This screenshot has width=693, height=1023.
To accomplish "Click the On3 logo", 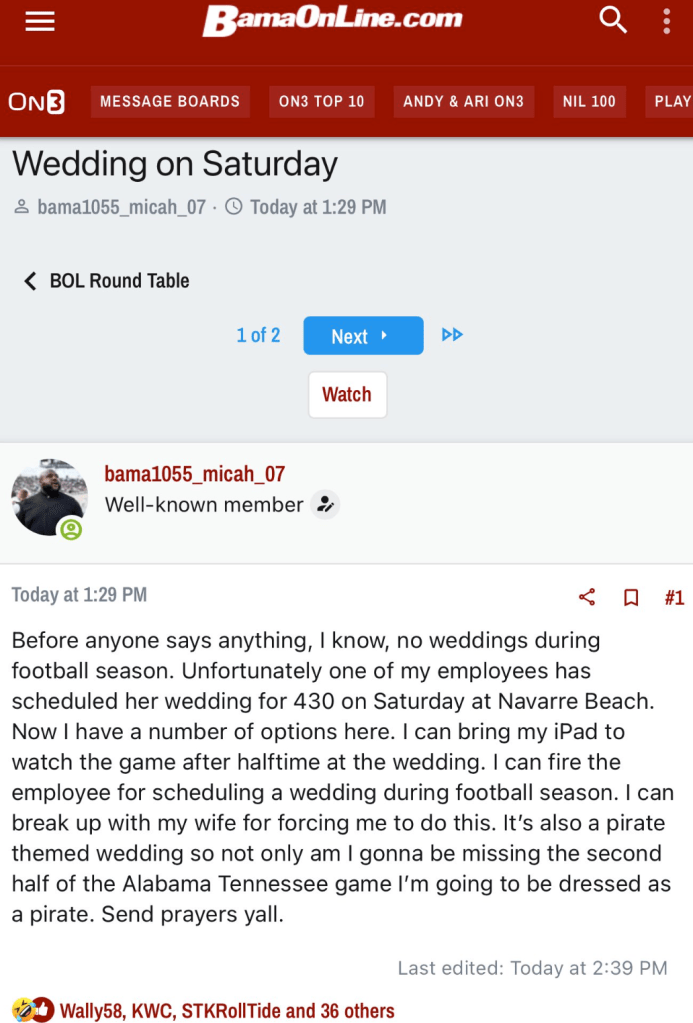I will pos(36,101).
